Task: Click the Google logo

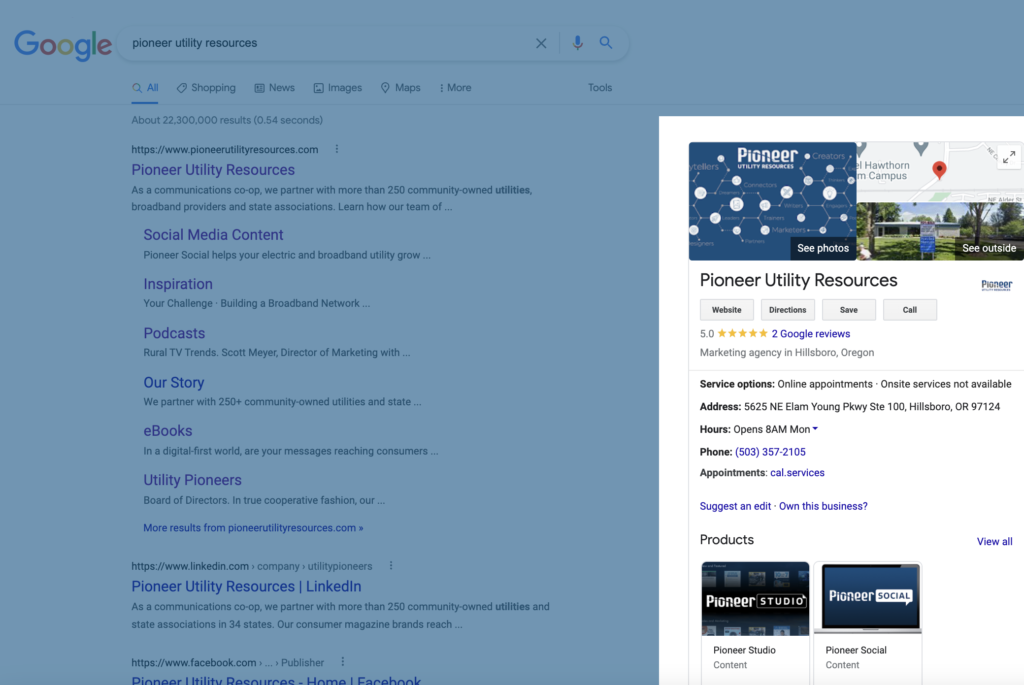Action: coord(62,44)
